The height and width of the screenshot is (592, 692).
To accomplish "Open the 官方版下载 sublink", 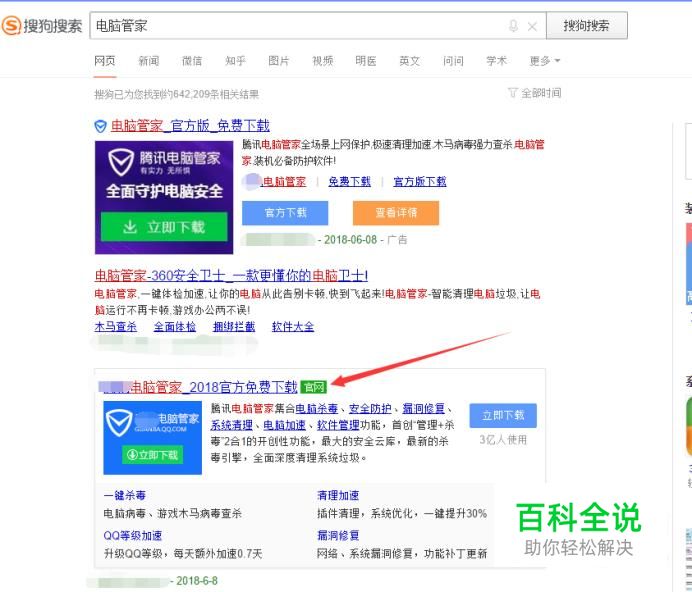I will click(x=420, y=181).
